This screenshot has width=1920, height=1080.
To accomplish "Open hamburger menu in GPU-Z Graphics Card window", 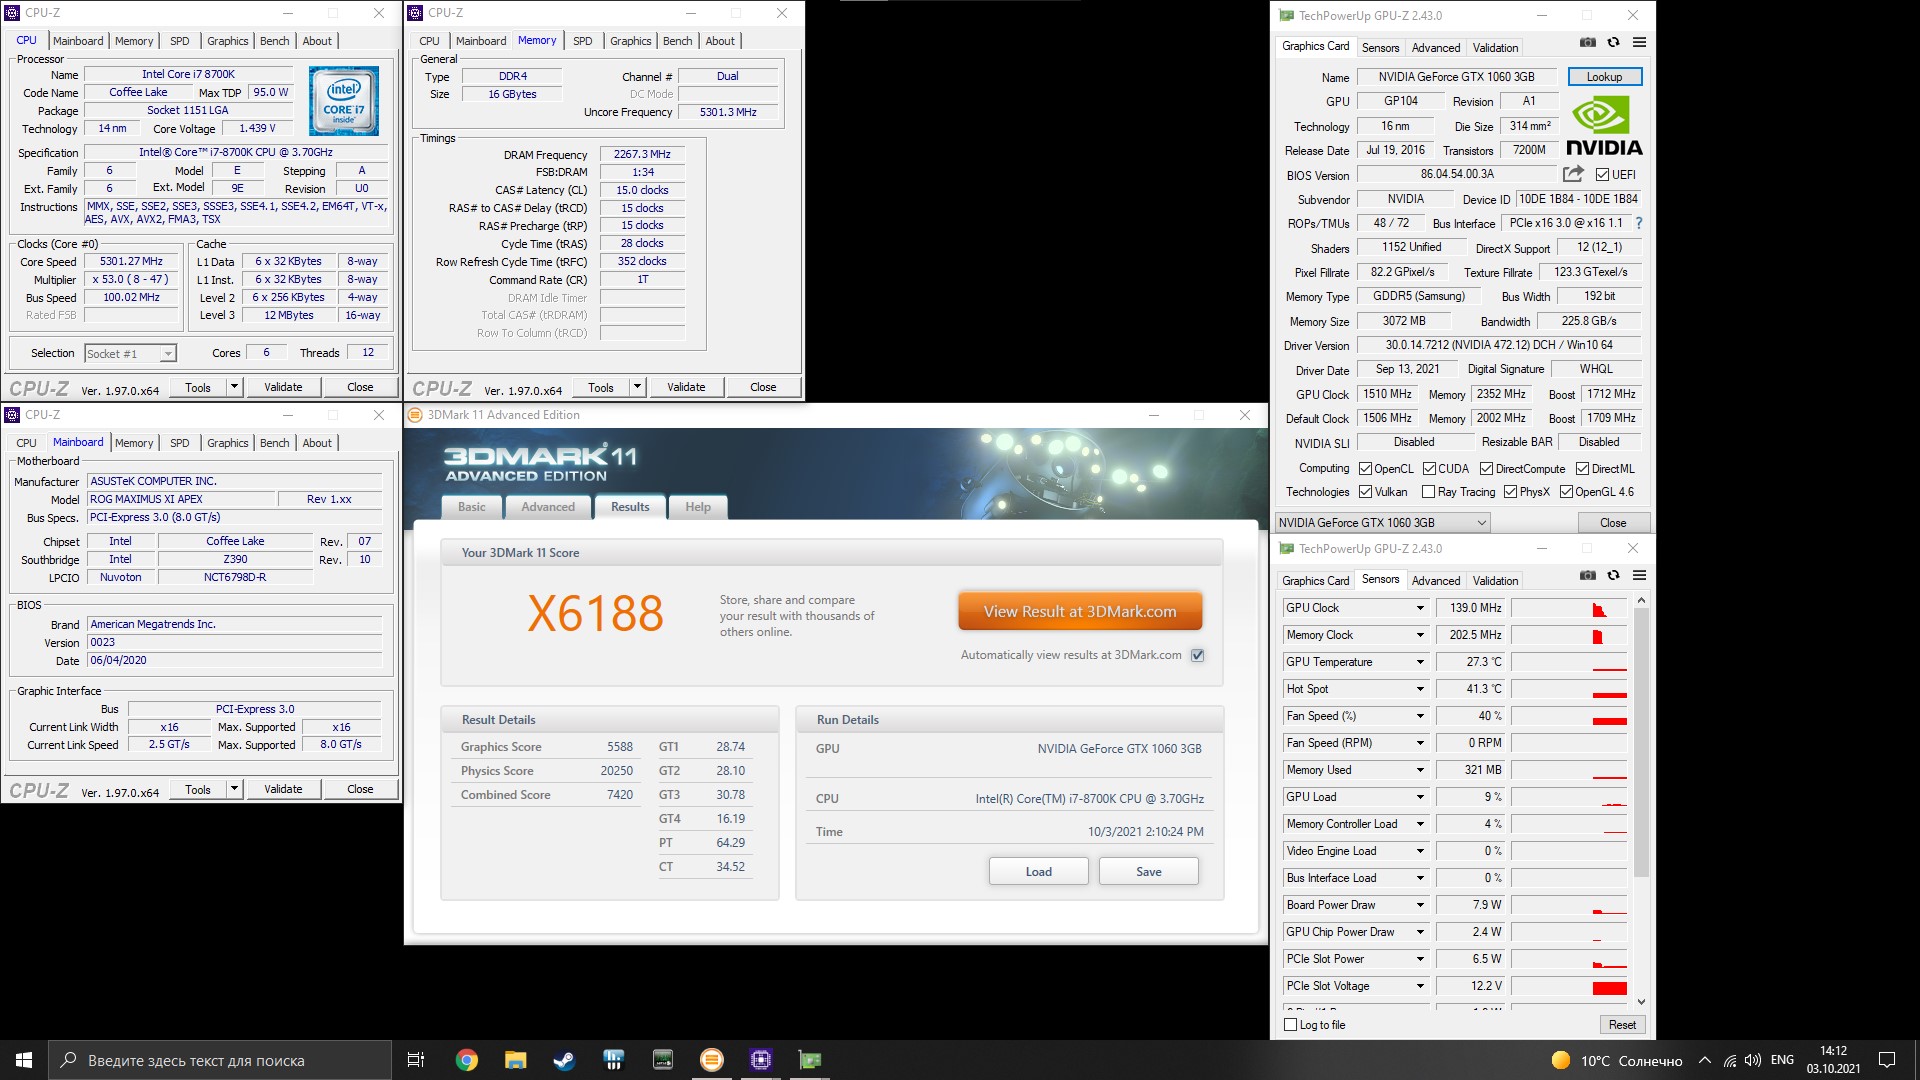I will 1639,42.
